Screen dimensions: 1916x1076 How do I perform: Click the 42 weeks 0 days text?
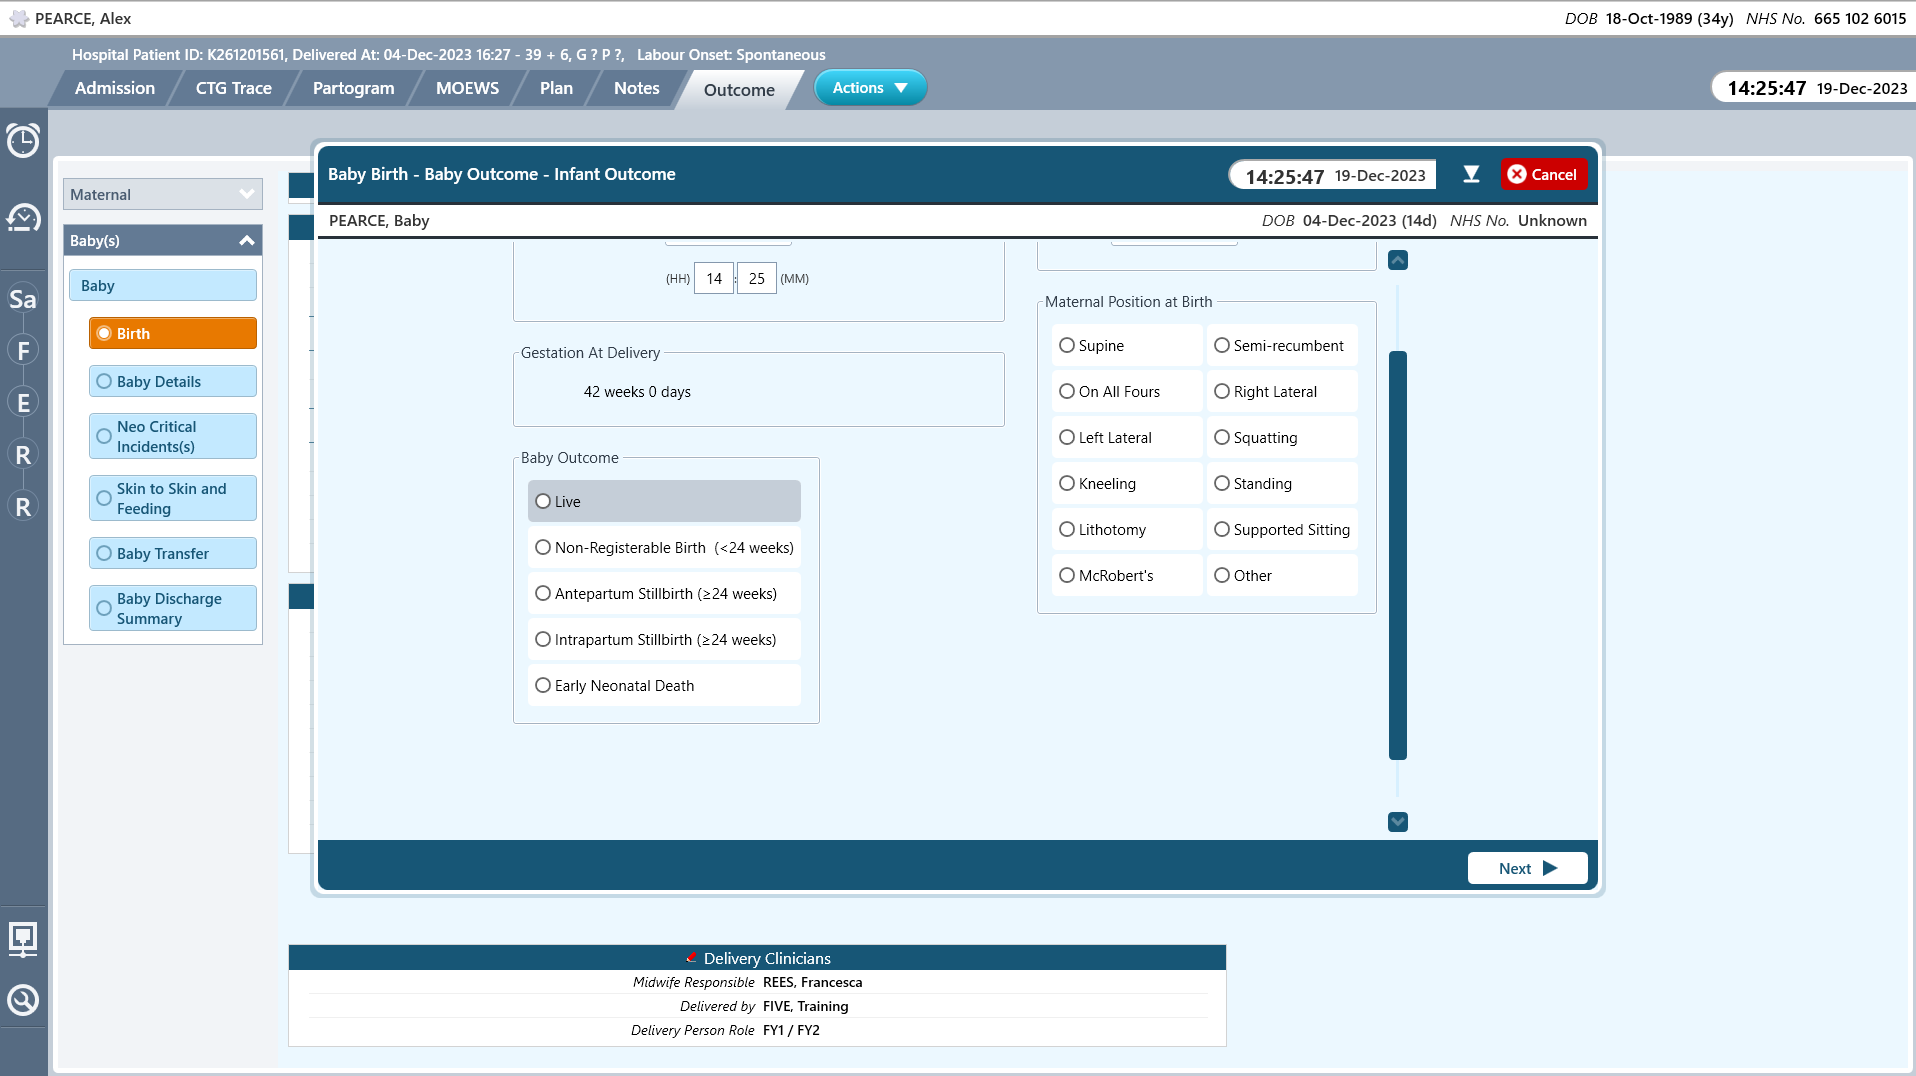(637, 391)
